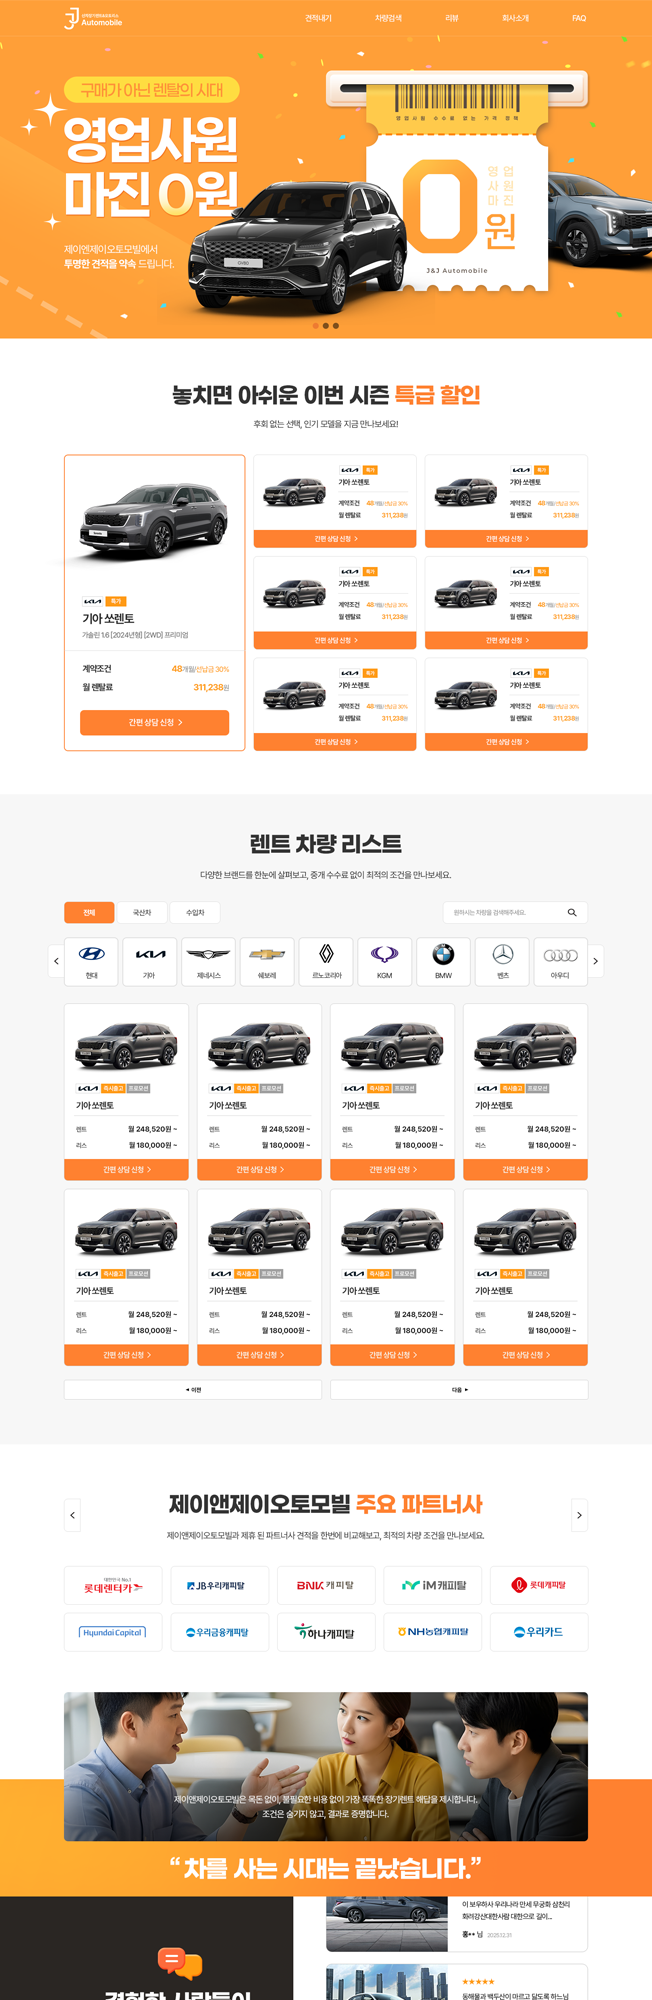Advance partner logos with right arrow
The height and width of the screenshot is (2000, 652).
[x=579, y=1515]
